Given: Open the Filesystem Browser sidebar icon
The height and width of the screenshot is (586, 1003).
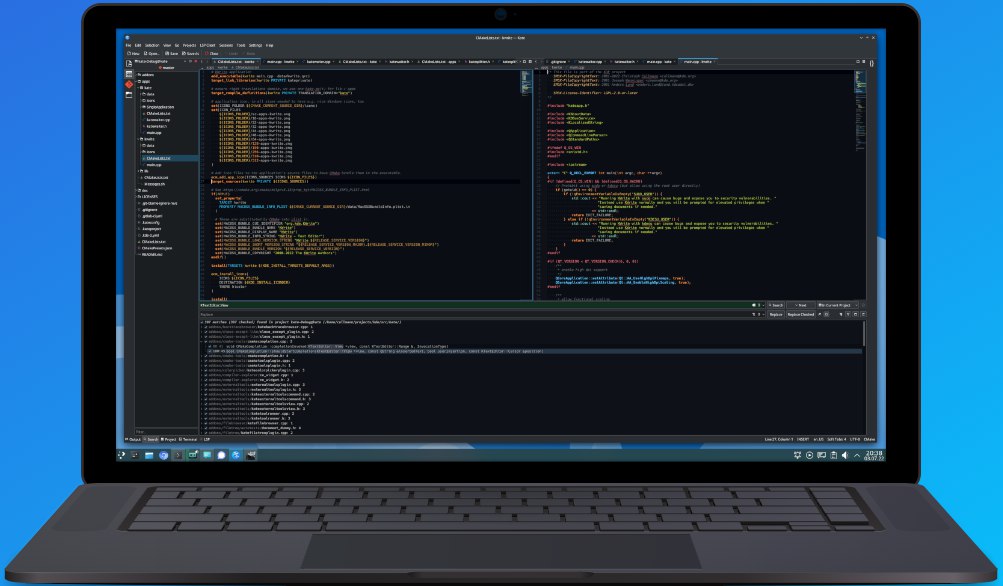Looking at the screenshot, I should click(128, 97).
